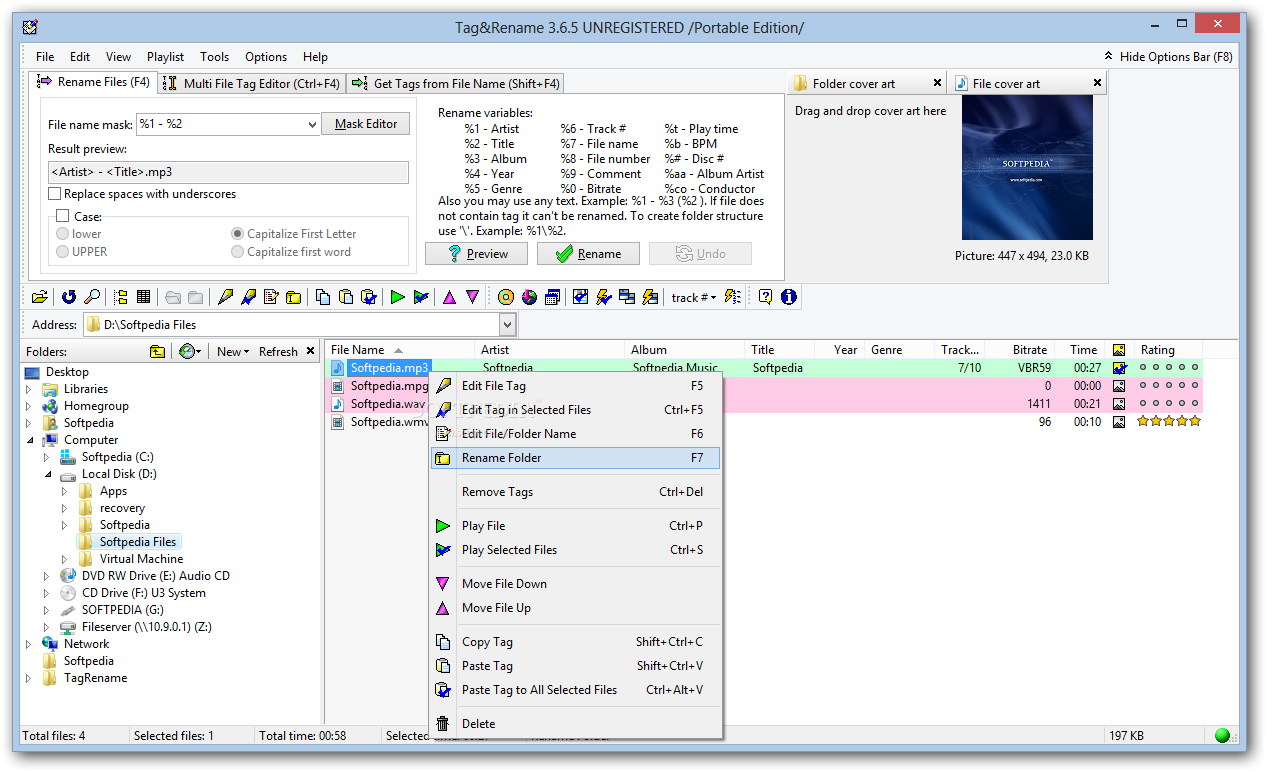Click the blue info toolbar icon
The image size is (1267, 772).
tap(788, 297)
